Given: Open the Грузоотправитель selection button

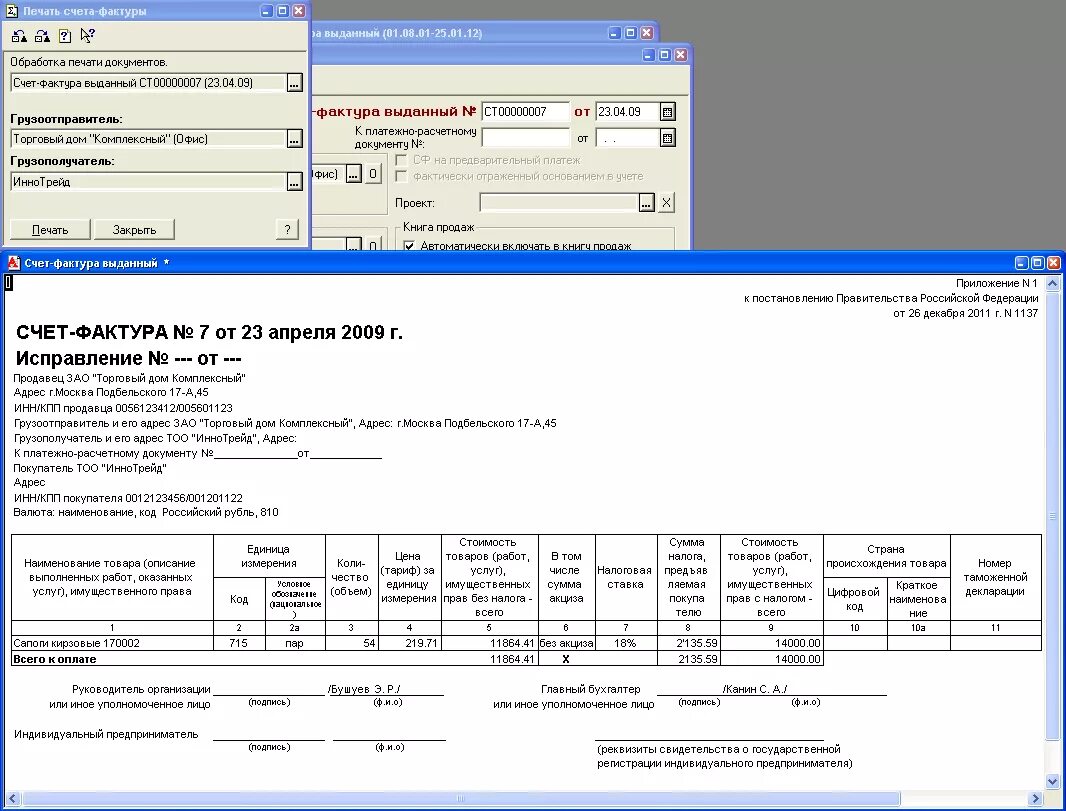Looking at the screenshot, I should coord(294,139).
